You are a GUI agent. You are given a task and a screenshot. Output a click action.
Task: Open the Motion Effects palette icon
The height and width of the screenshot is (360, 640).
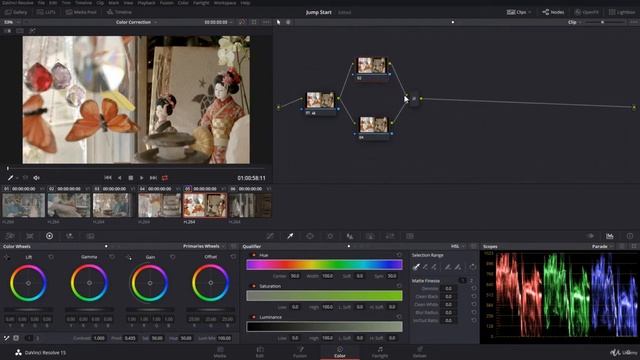[x=90, y=236]
